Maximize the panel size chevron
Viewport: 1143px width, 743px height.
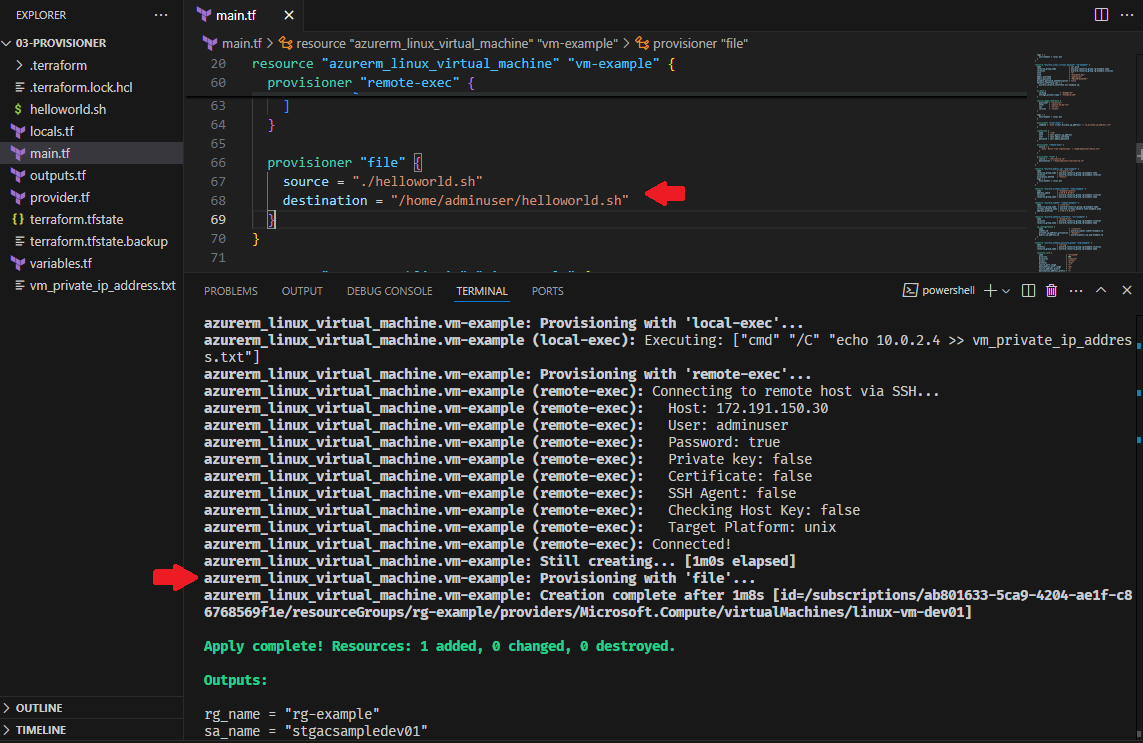point(1101,289)
